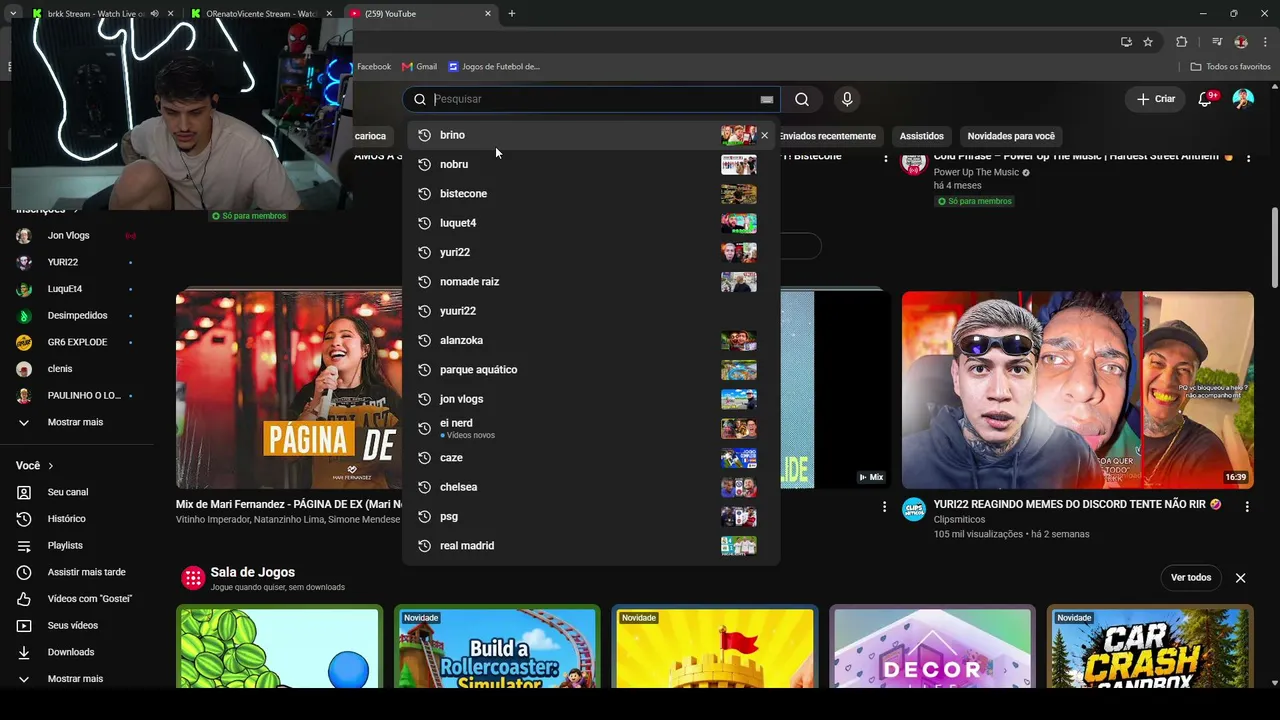Image resolution: width=1280 pixels, height=720 pixels.
Task: Open the Chrome three-dot menu
Action: pyautogui.click(x=1266, y=42)
